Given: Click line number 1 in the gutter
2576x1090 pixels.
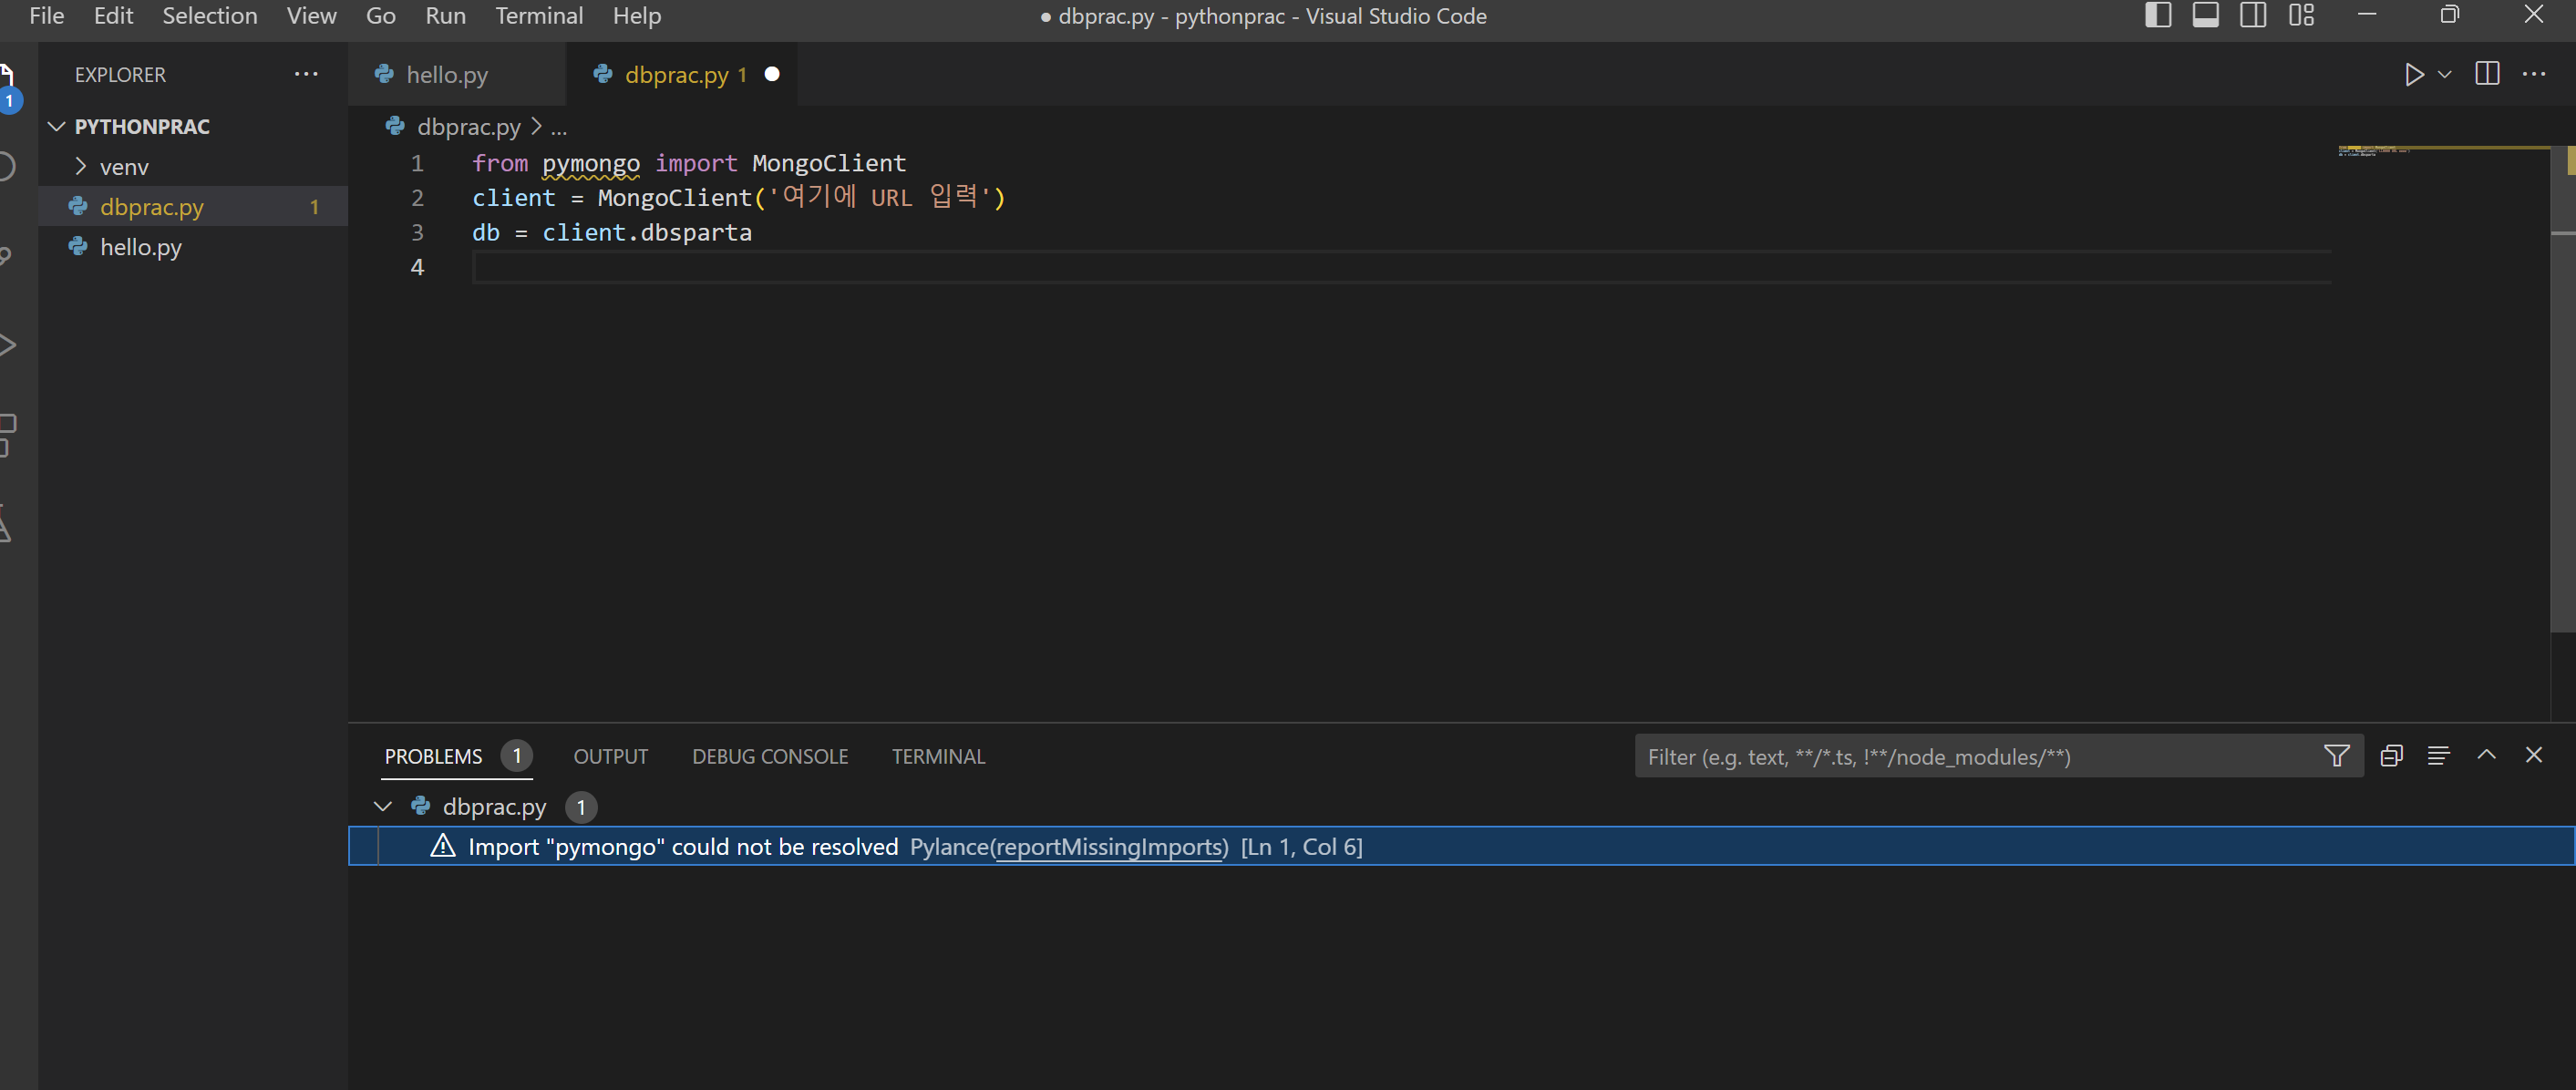Looking at the screenshot, I should pyautogui.click(x=417, y=163).
